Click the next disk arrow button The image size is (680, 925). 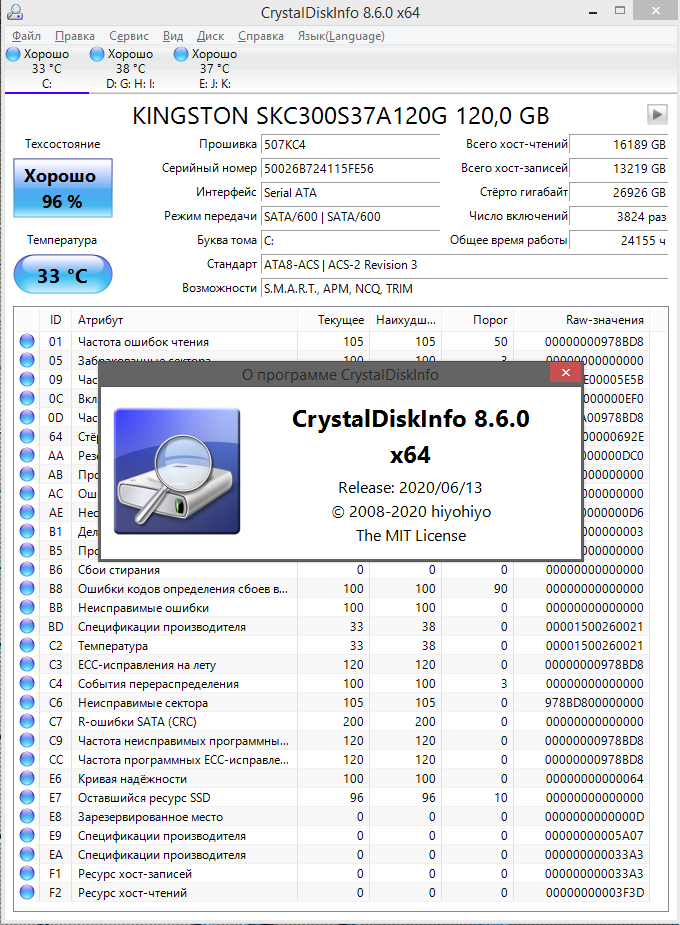(x=657, y=114)
